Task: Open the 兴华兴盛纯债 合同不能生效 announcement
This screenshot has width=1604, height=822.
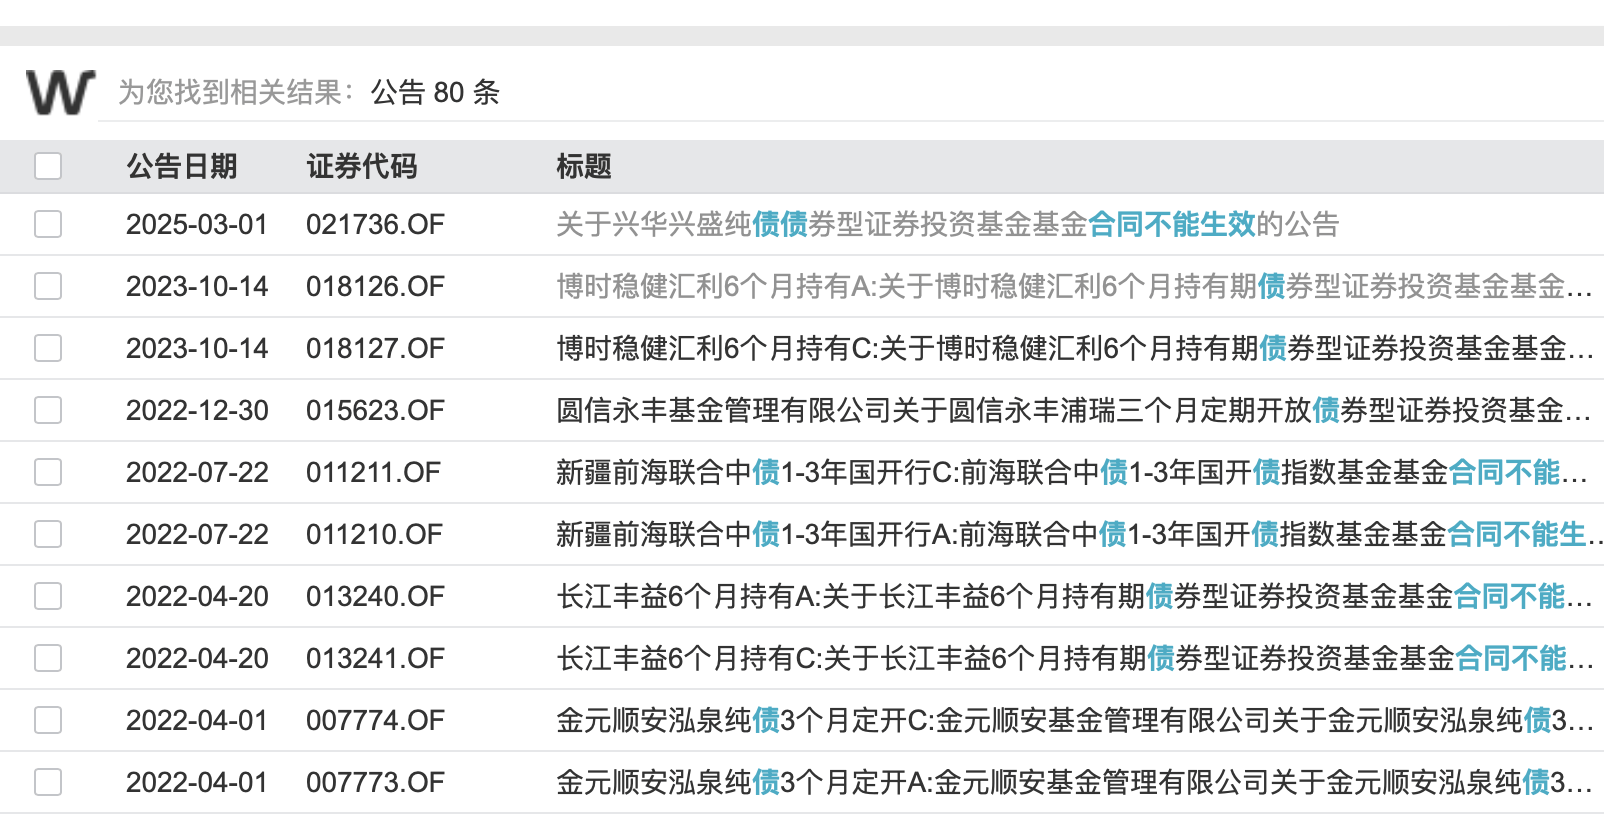Action: (x=947, y=224)
